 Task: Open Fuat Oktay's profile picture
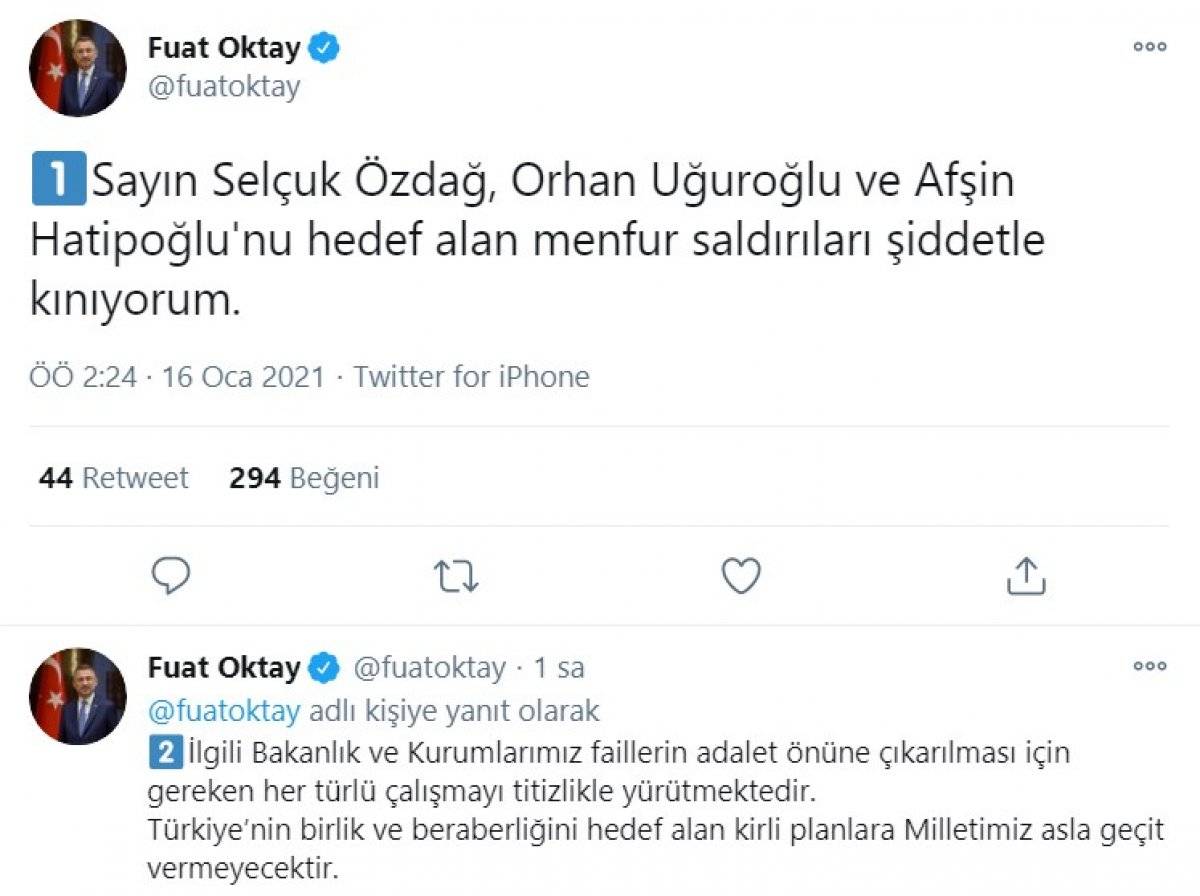tap(76, 65)
